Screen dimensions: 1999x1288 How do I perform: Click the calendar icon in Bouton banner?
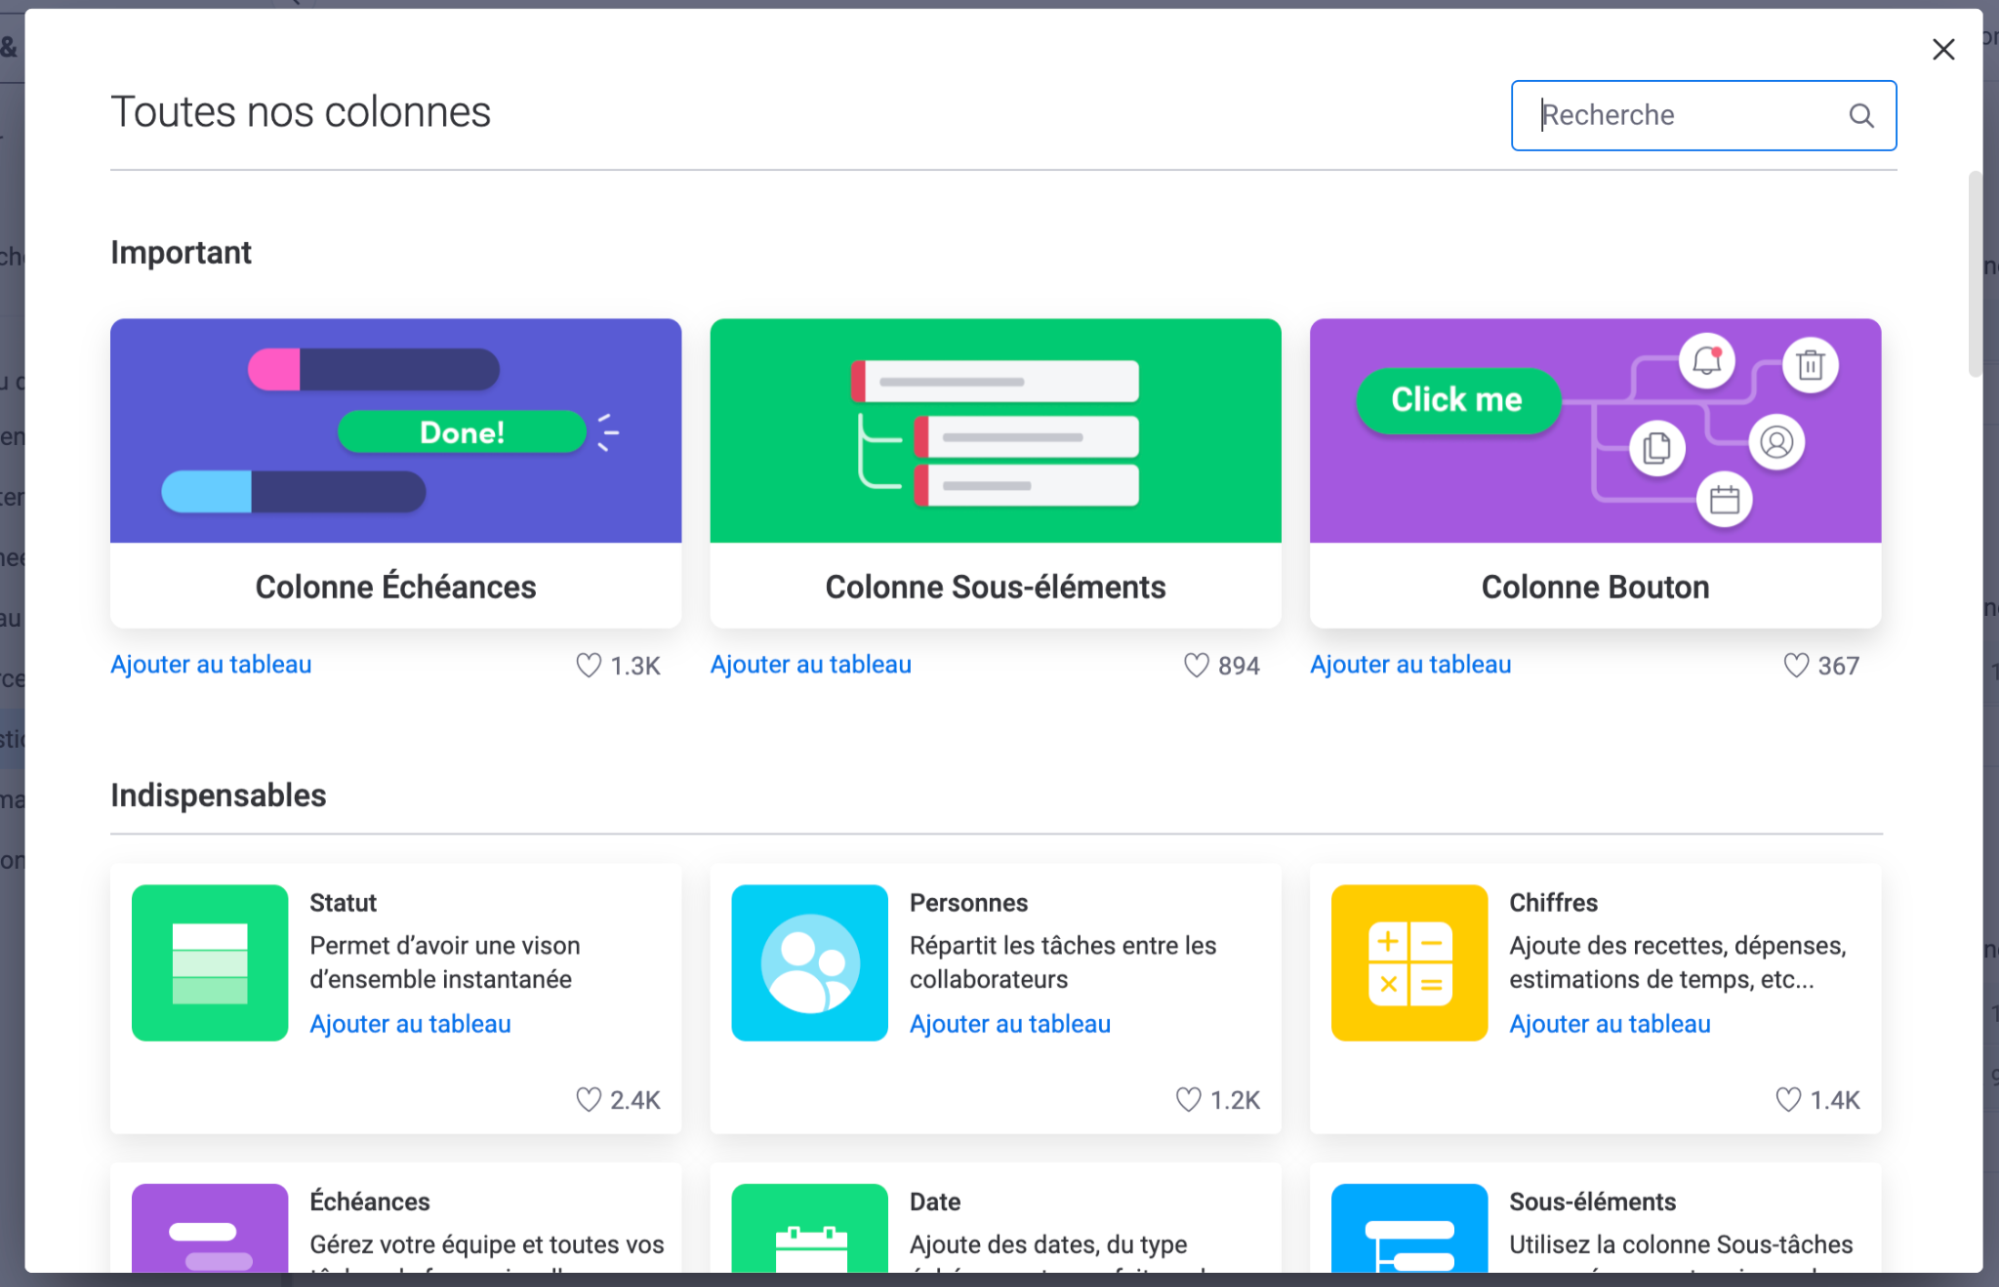click(1724, 499)
